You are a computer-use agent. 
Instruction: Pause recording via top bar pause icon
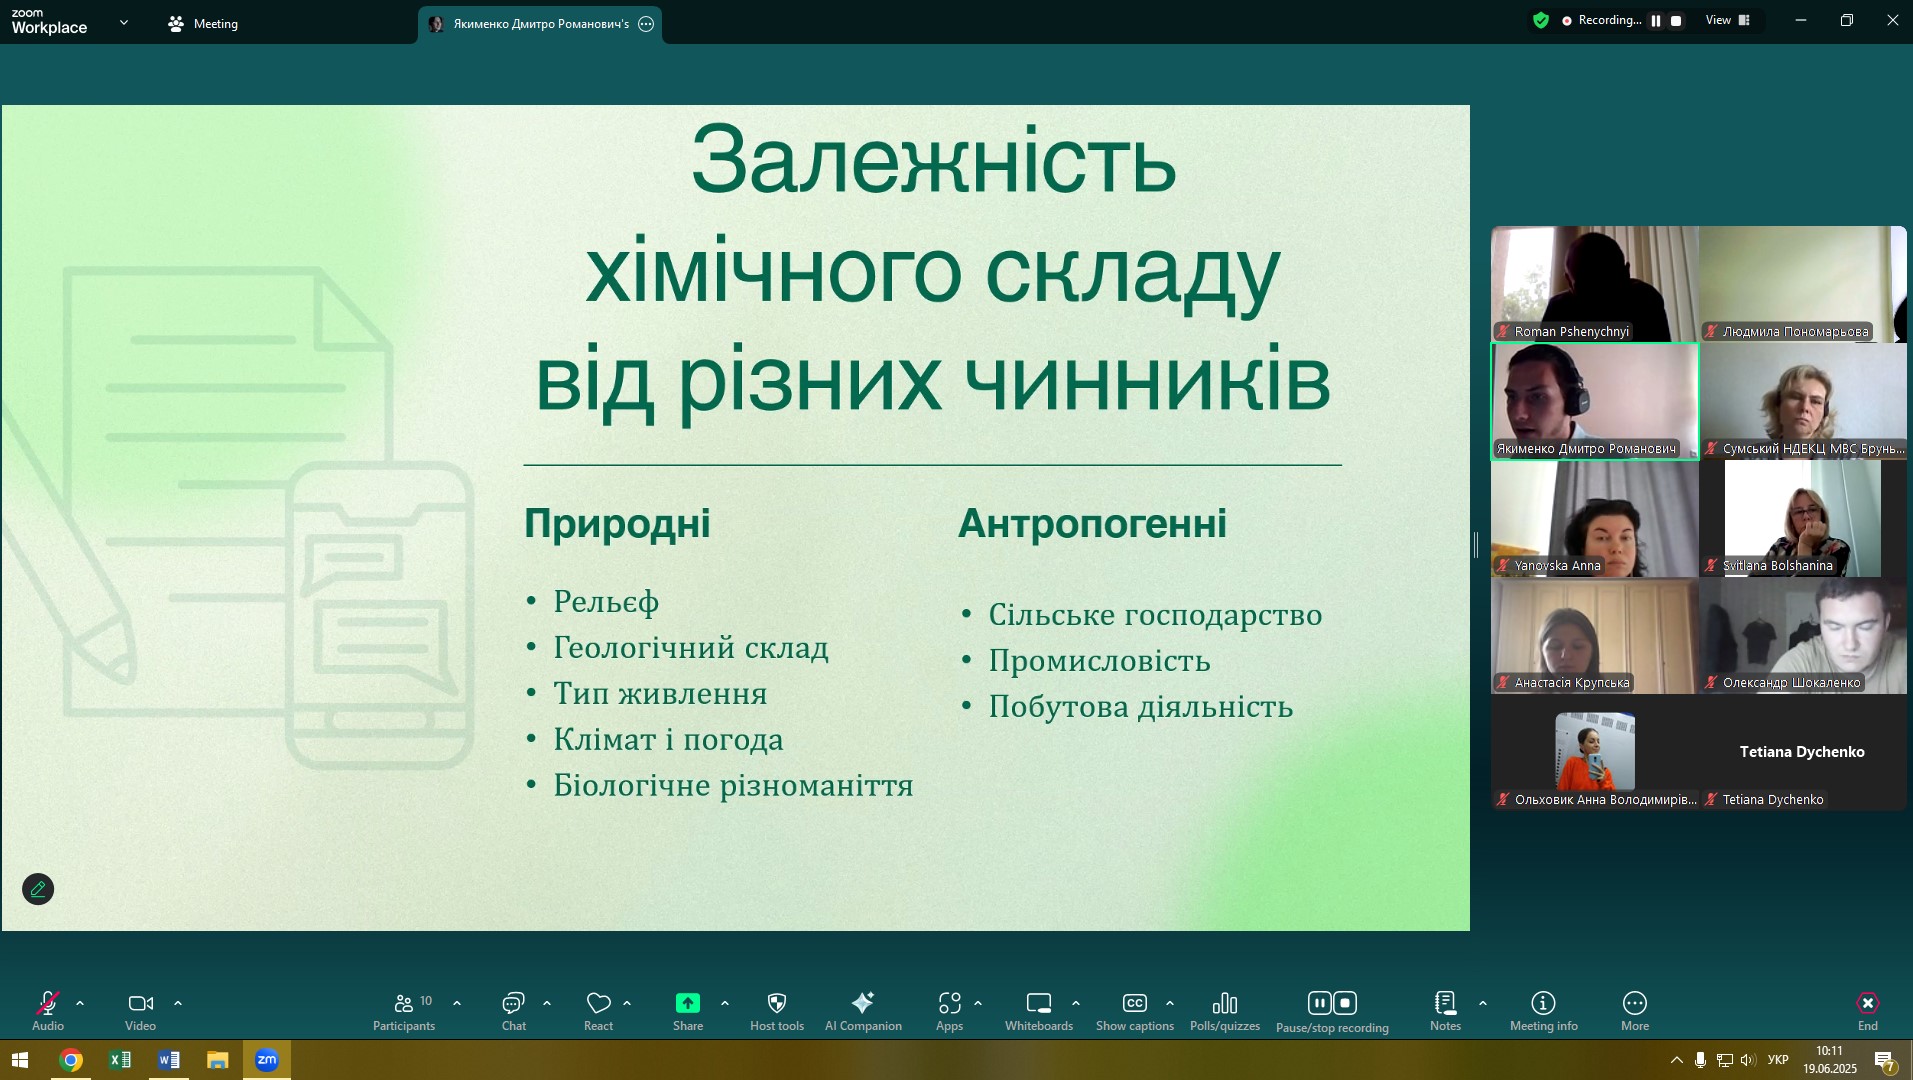point(1656,20)
